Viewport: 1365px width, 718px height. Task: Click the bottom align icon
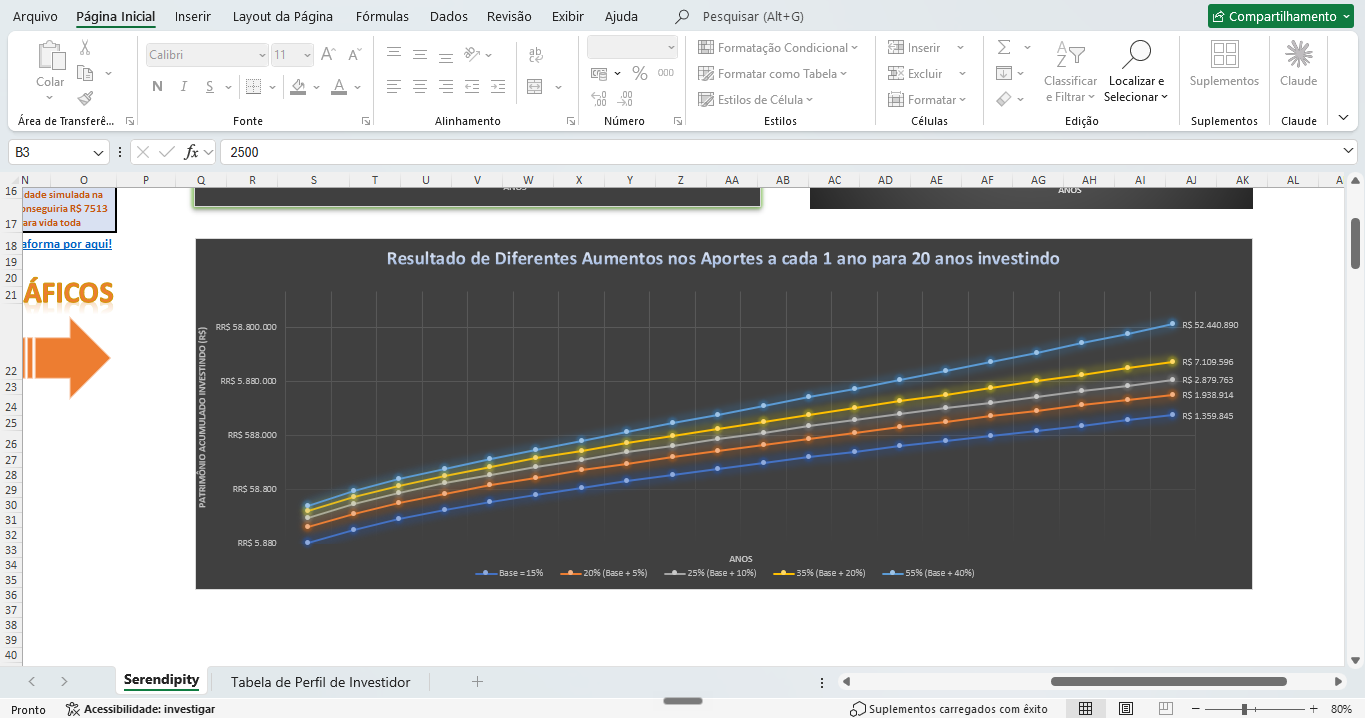tap(446, 55)
